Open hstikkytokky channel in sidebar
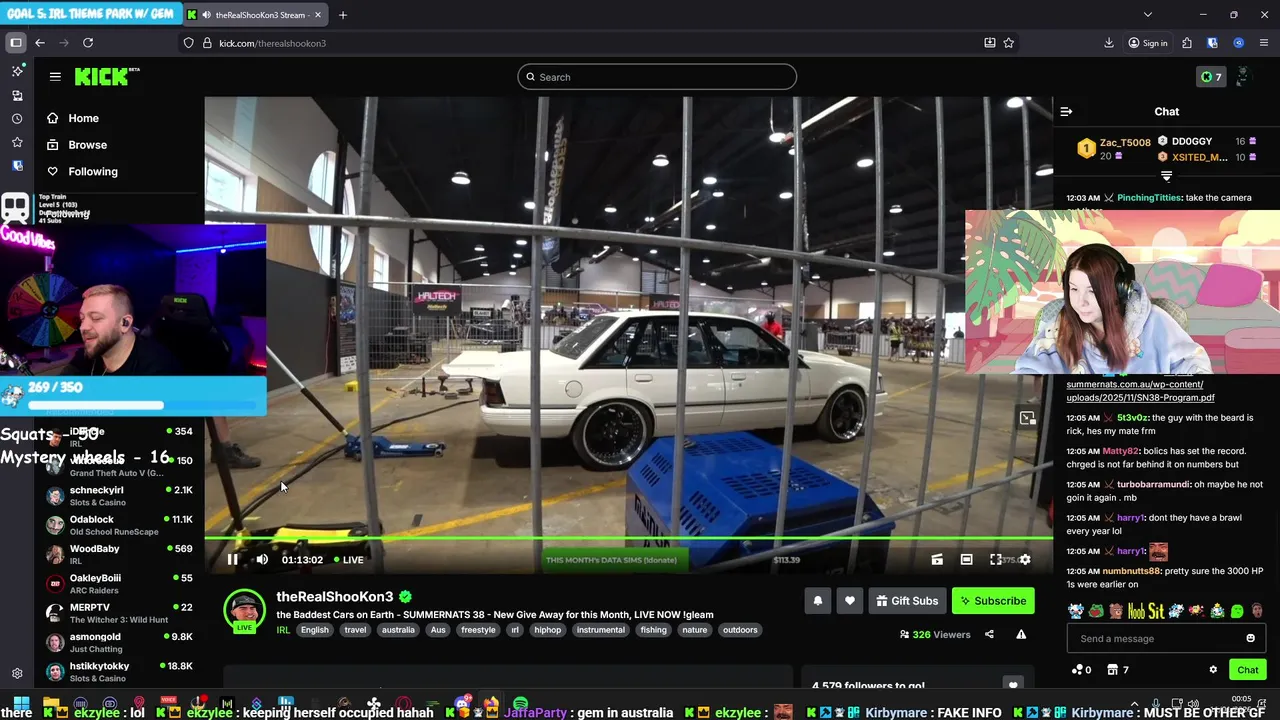 pos(120,671)
